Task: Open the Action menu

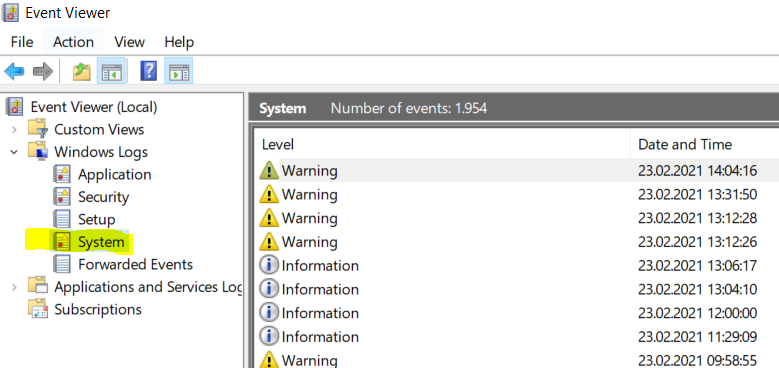Action: [x=73, y=42]
